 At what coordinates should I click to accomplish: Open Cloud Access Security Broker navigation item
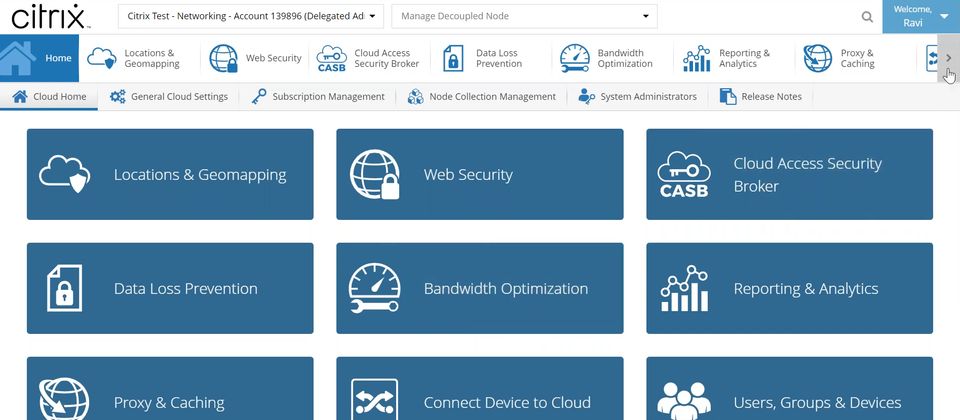coord(368,58)
